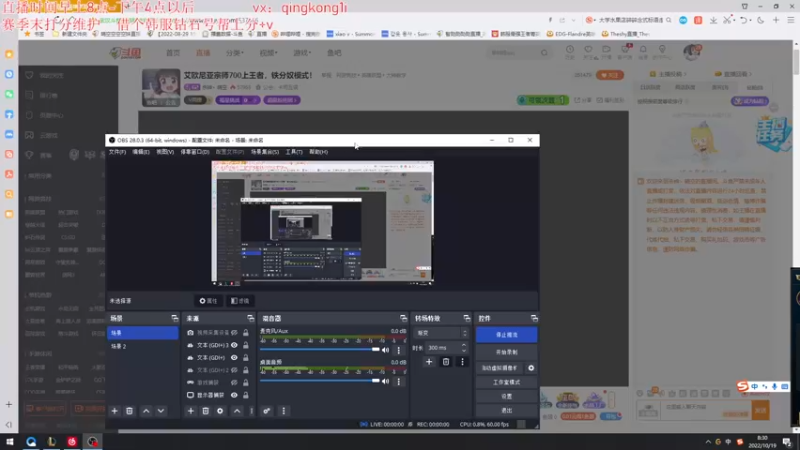Add a new source with the plus icon
Image resolution: width=800 pixels, height=450 pixels.
click(190, 411)
